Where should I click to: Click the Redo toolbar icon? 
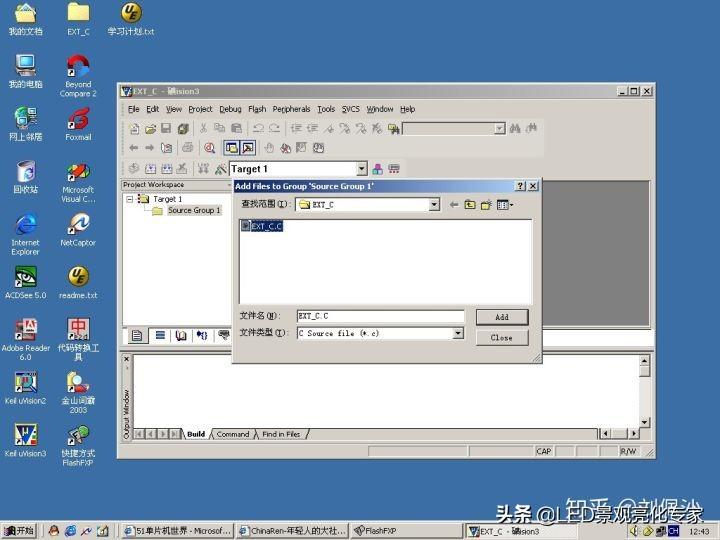274,129
